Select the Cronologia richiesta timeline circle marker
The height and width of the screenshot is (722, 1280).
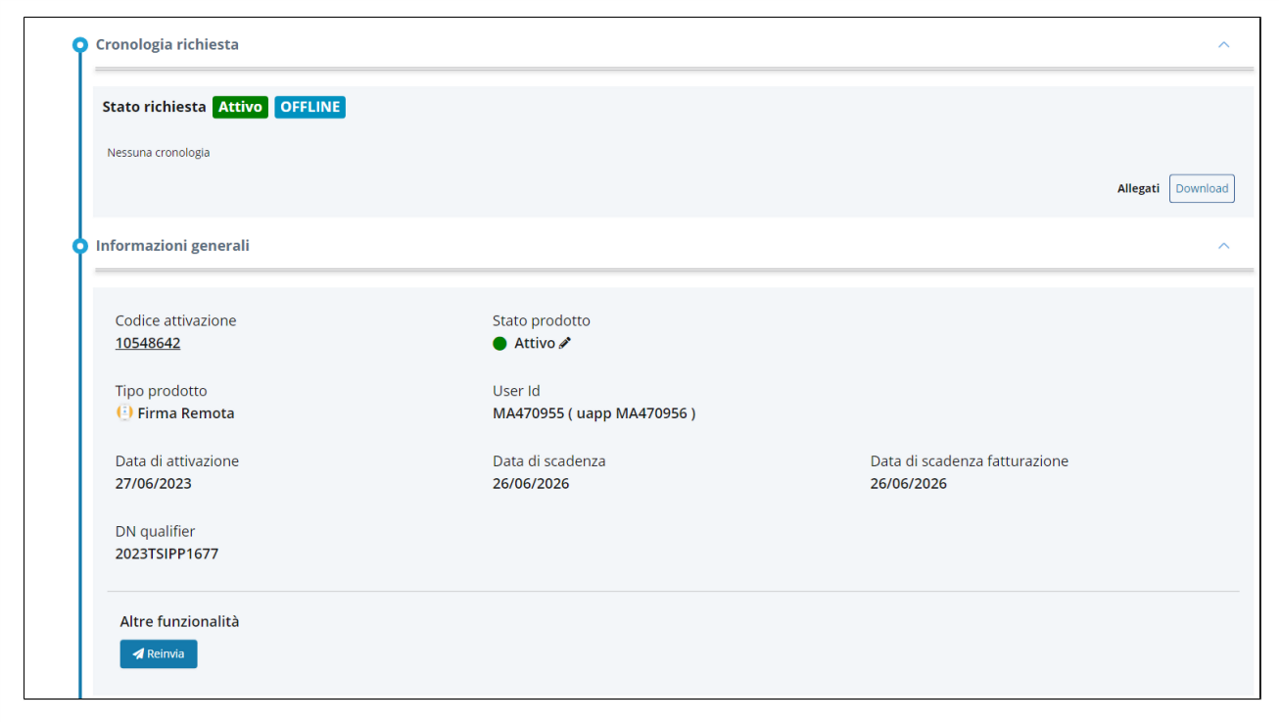click(80, 45)
